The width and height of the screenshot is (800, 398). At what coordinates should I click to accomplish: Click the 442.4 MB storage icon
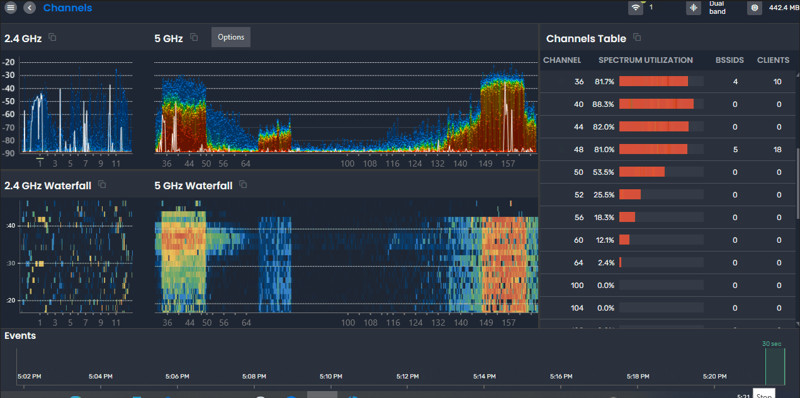[x=754, y=8]
